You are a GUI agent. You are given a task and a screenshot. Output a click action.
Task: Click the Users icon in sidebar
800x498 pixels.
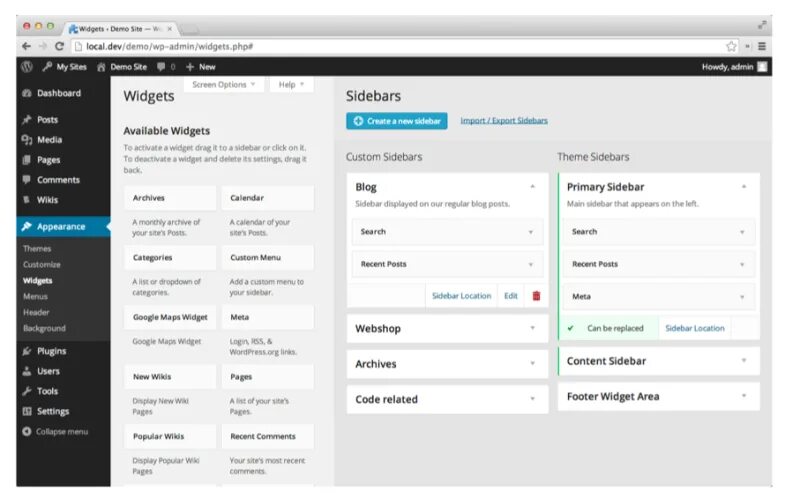point(27,371)
